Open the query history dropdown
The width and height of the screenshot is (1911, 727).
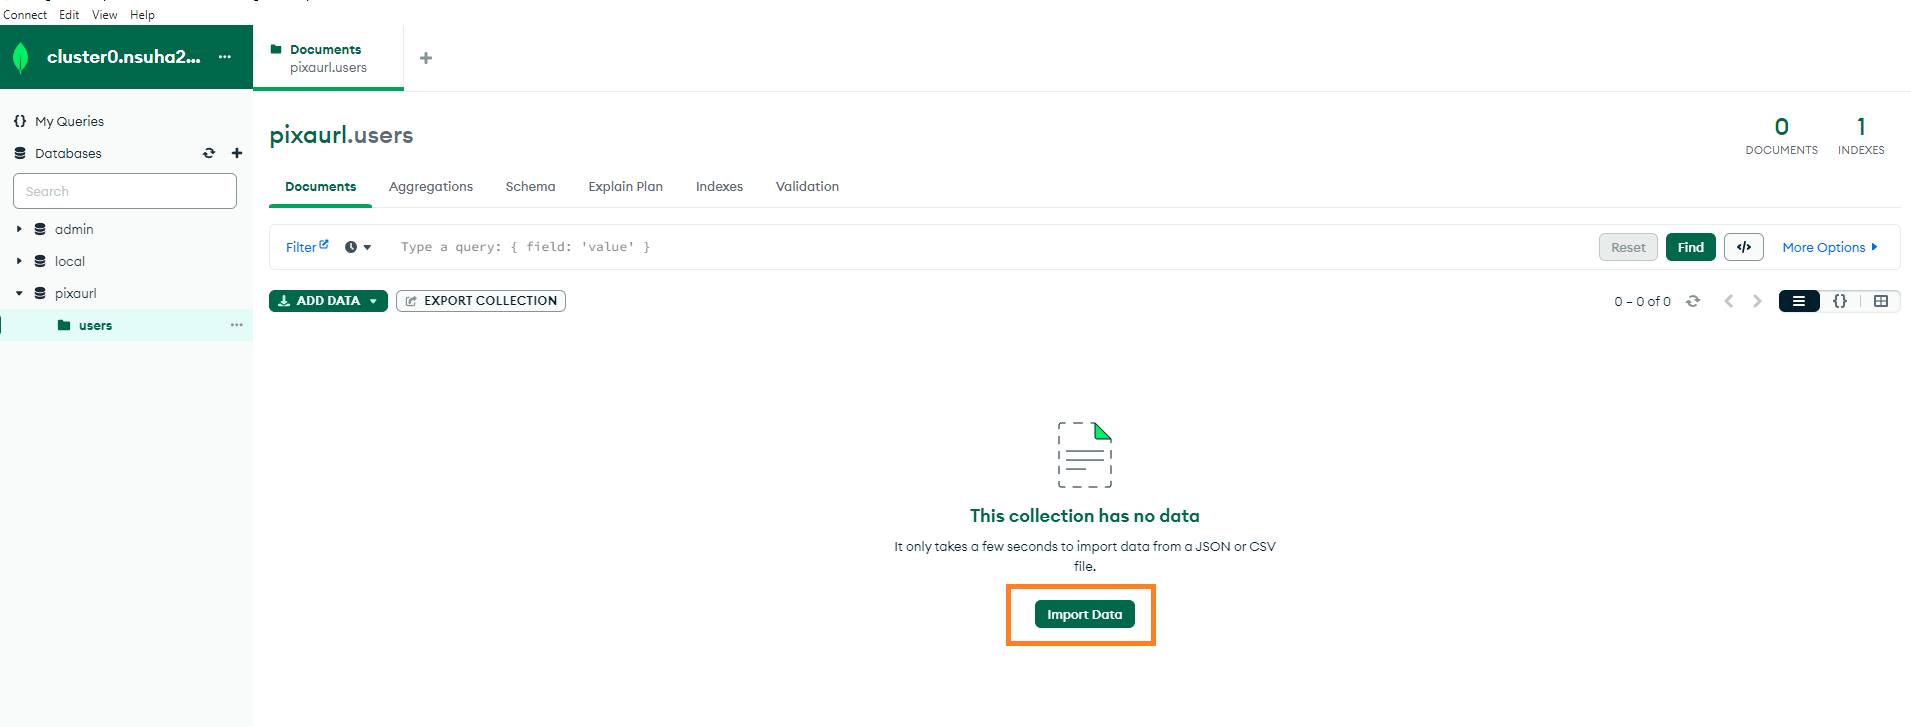click(x=358, y=247)
